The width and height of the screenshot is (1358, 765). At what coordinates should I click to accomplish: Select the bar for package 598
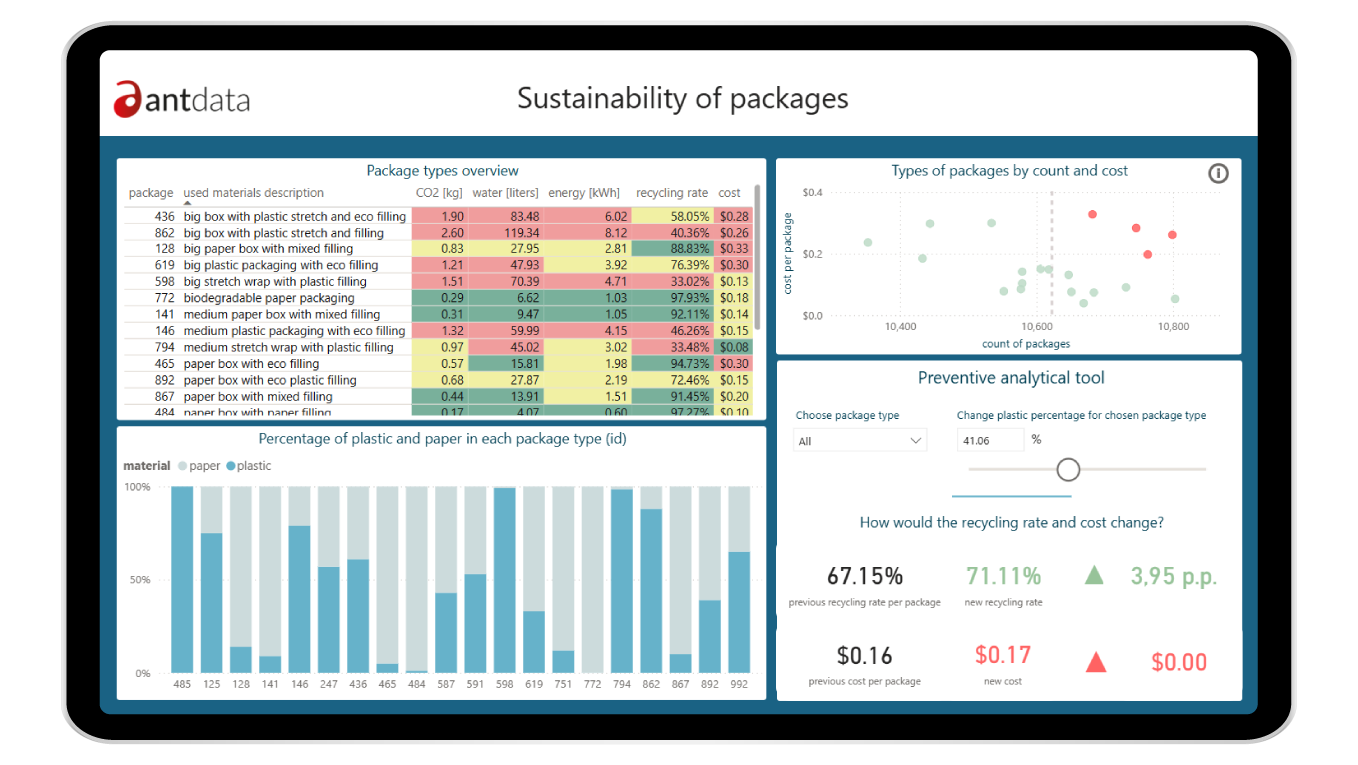click(505, 580)
